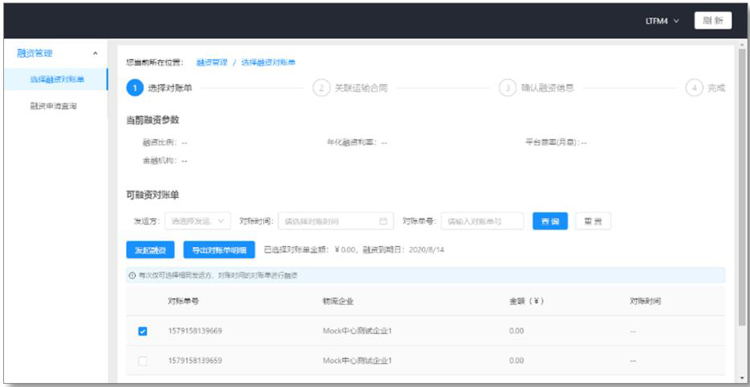Click scrollbar up arrow
The width and height of the screenshot is (750, 387).
(x=742, y=45)
